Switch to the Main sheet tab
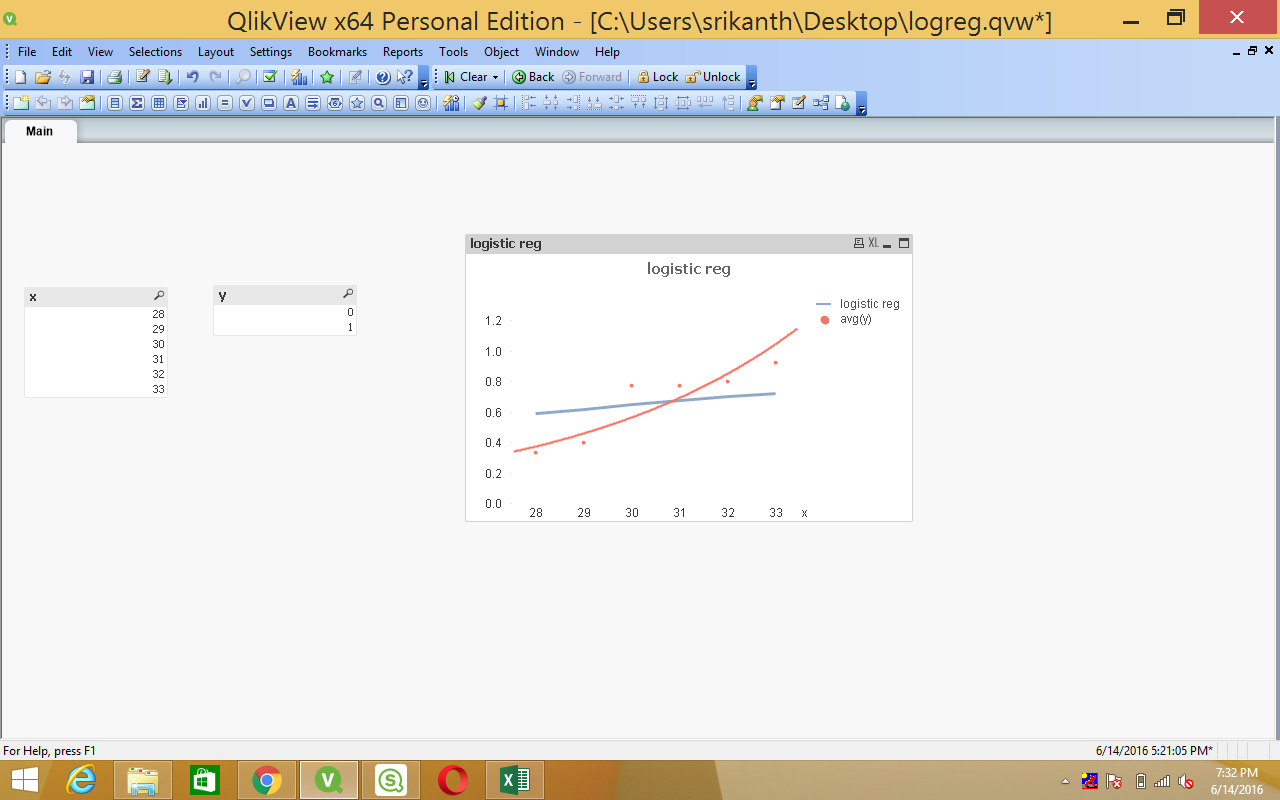 [40, 131]
